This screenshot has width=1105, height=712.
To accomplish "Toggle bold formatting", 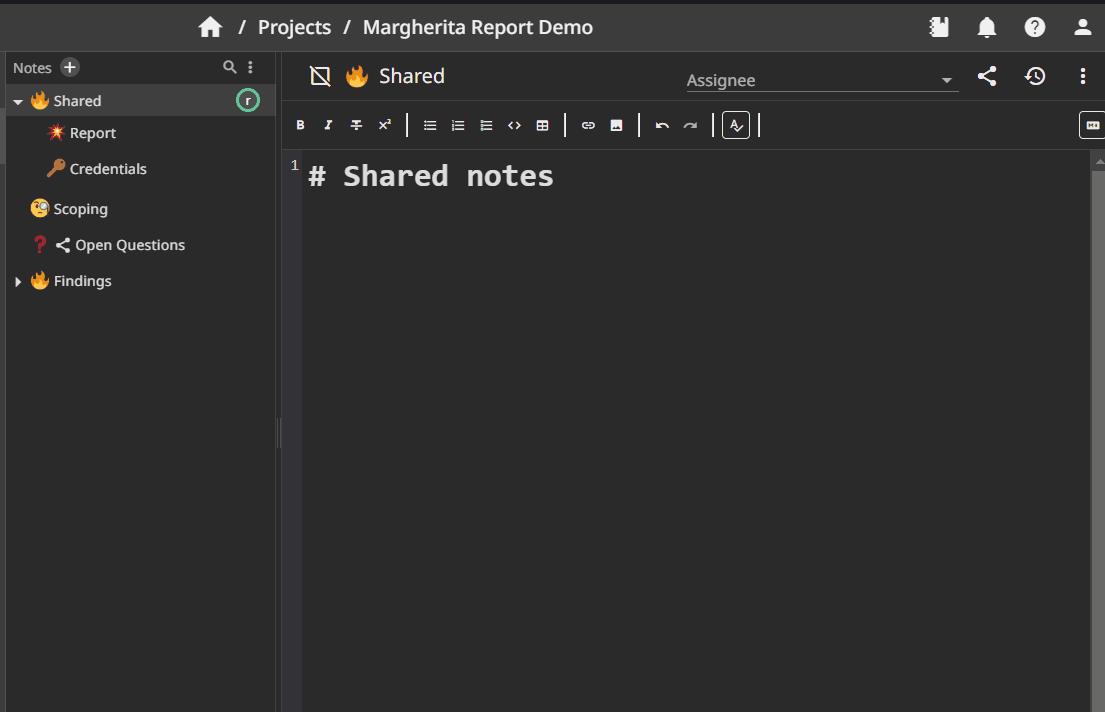I will click(300, 125).
